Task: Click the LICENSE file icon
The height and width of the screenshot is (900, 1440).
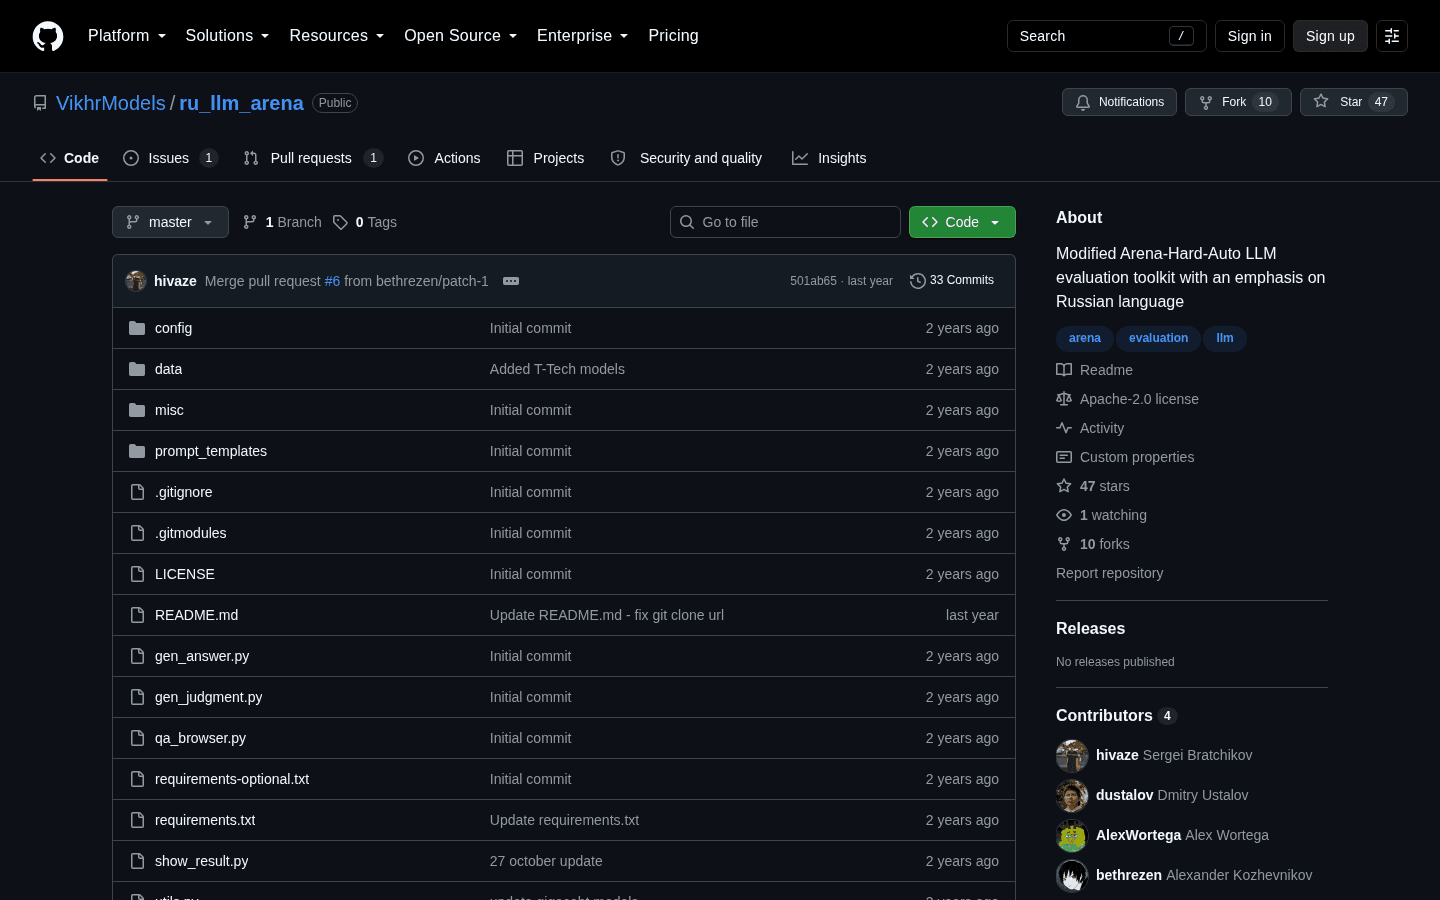Action: pyautogui.click(x=137, y=574)
